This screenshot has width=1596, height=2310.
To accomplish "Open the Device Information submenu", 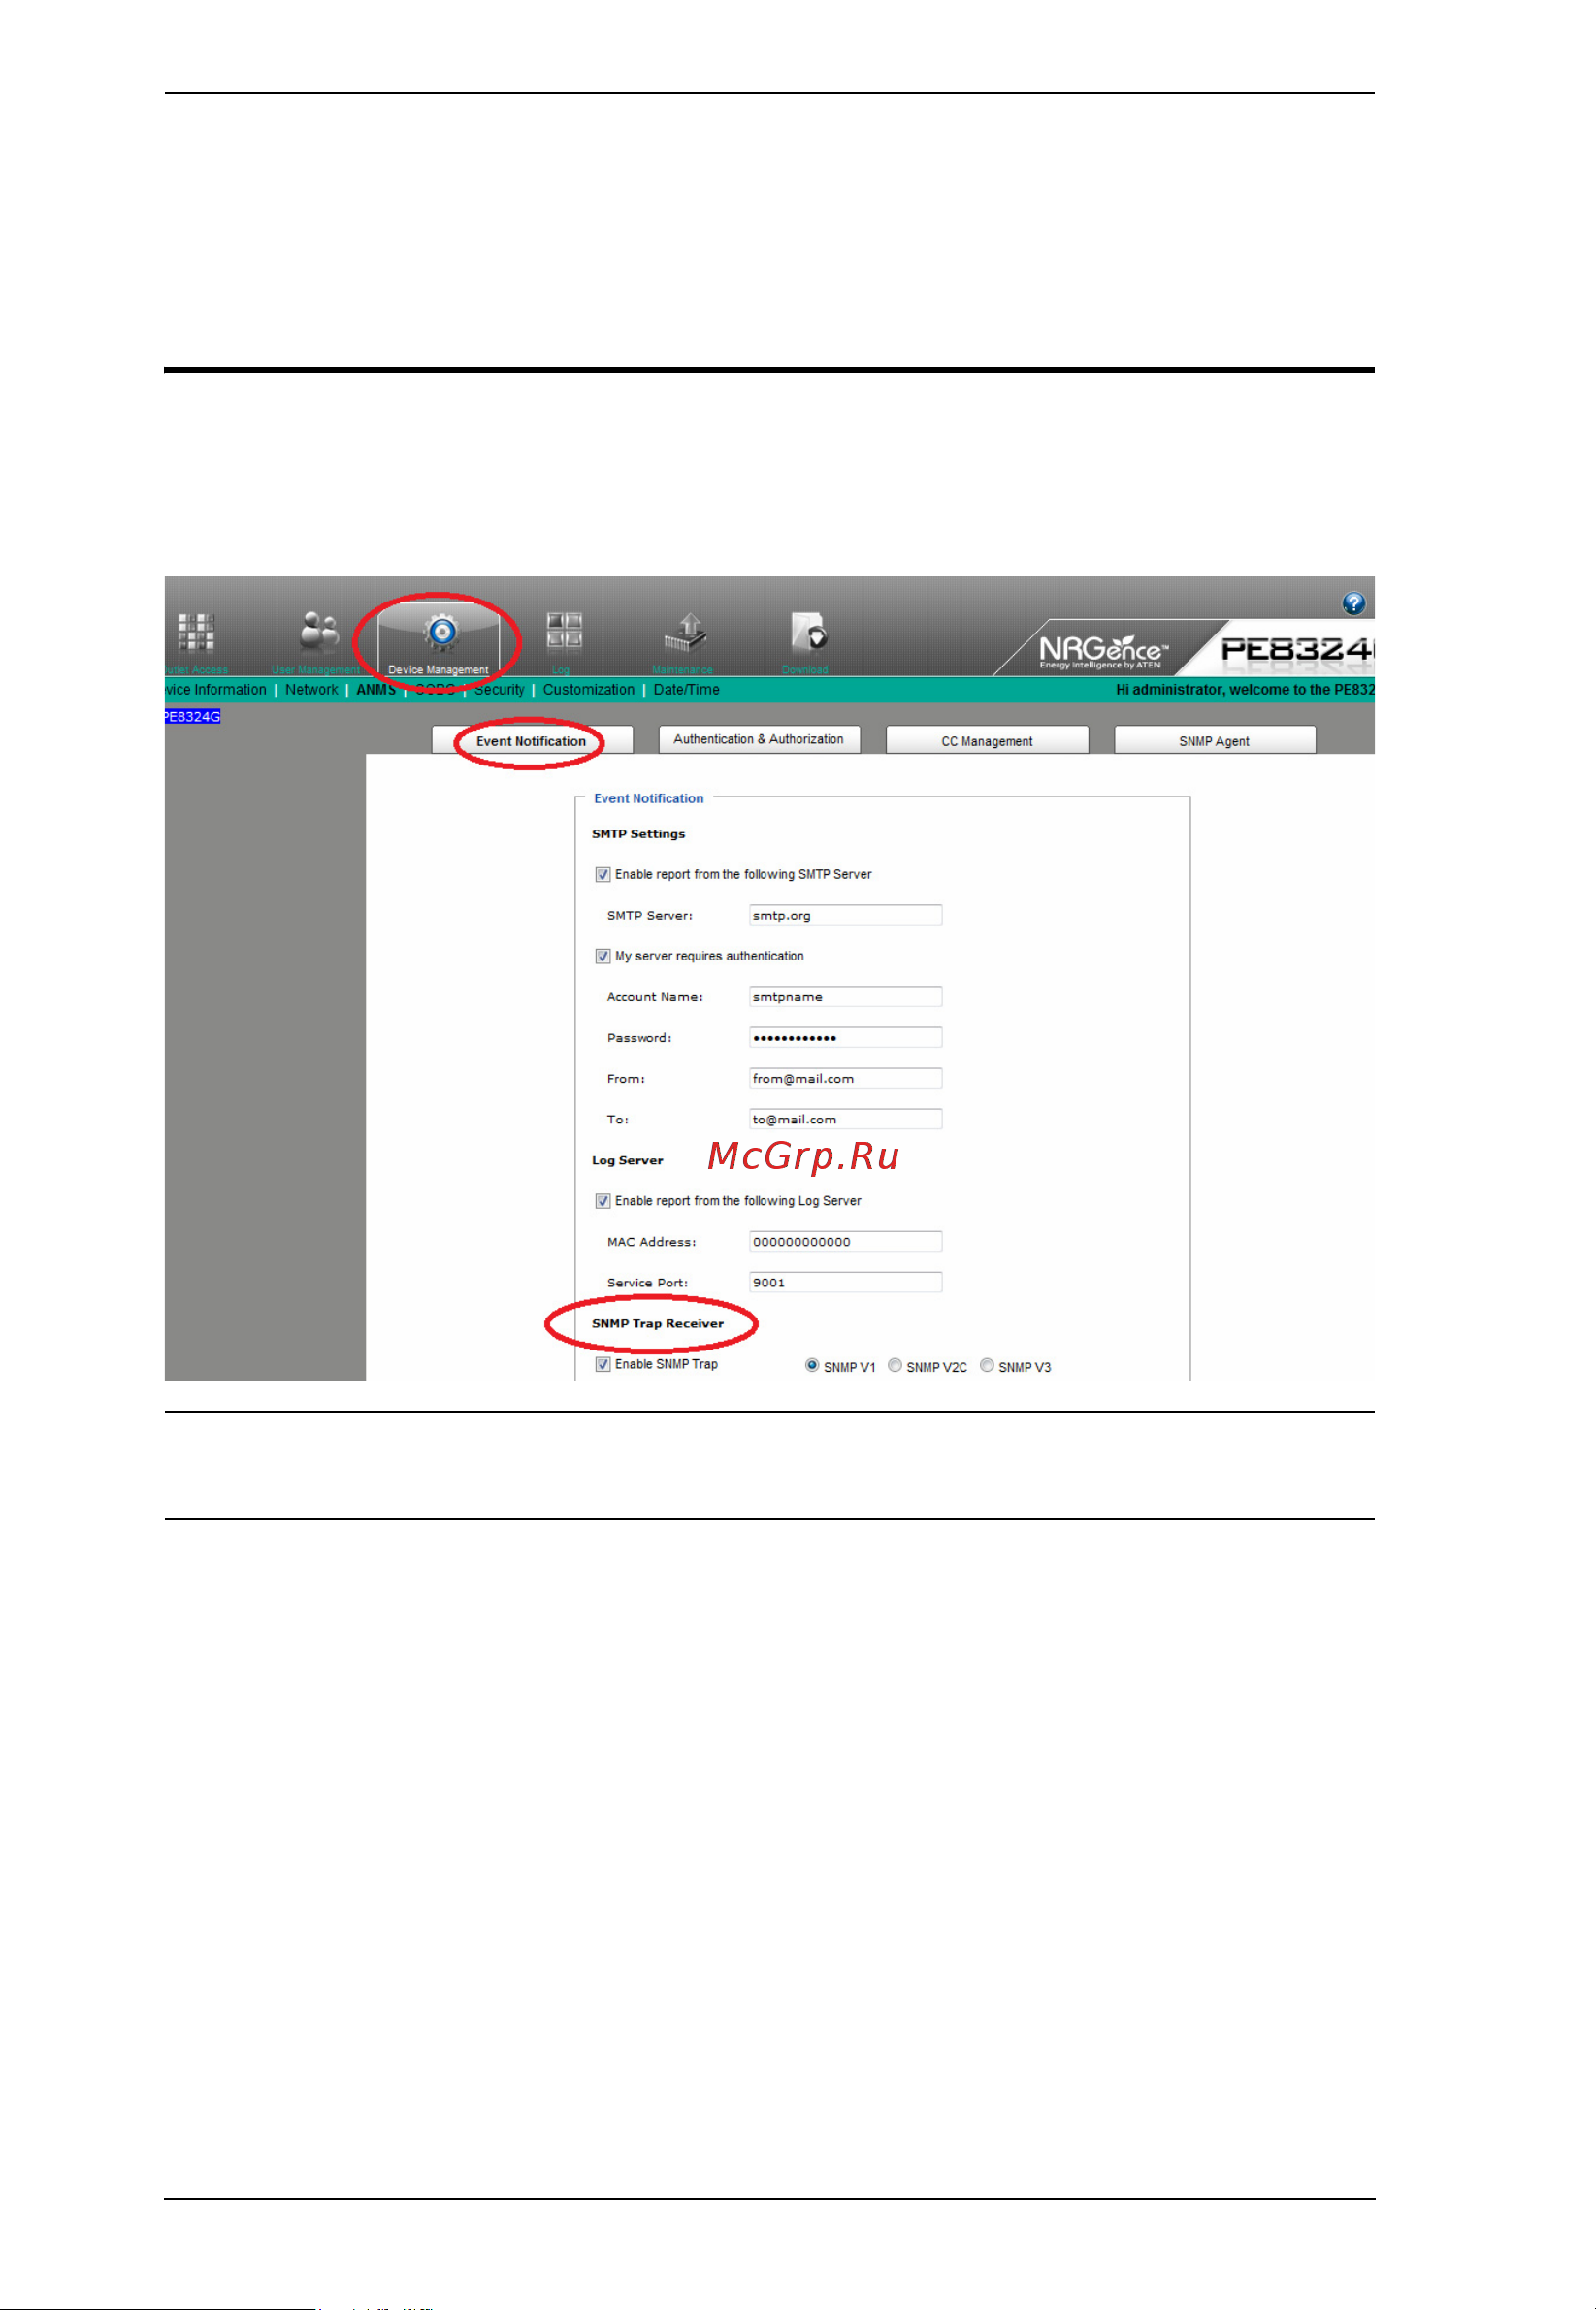I will pos(215,690).
